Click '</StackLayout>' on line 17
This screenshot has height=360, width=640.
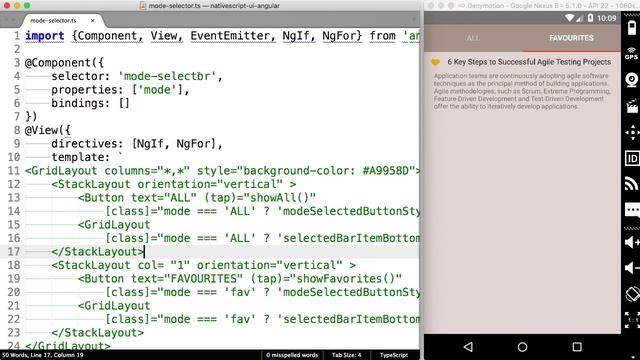(97, 252)
